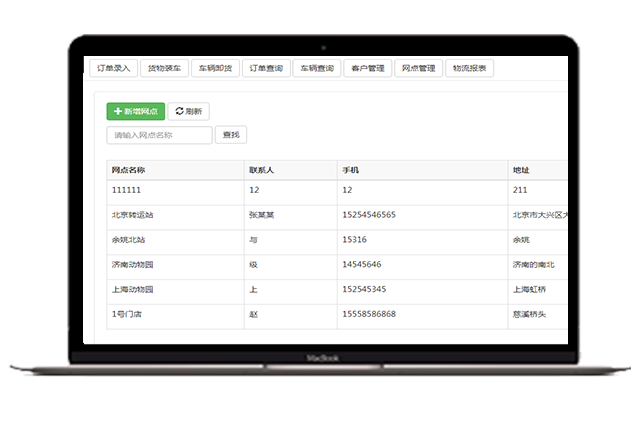This screenshot has width=640, height=425.
Task: Select the 余姚北站 row
Action: [129, 240]
